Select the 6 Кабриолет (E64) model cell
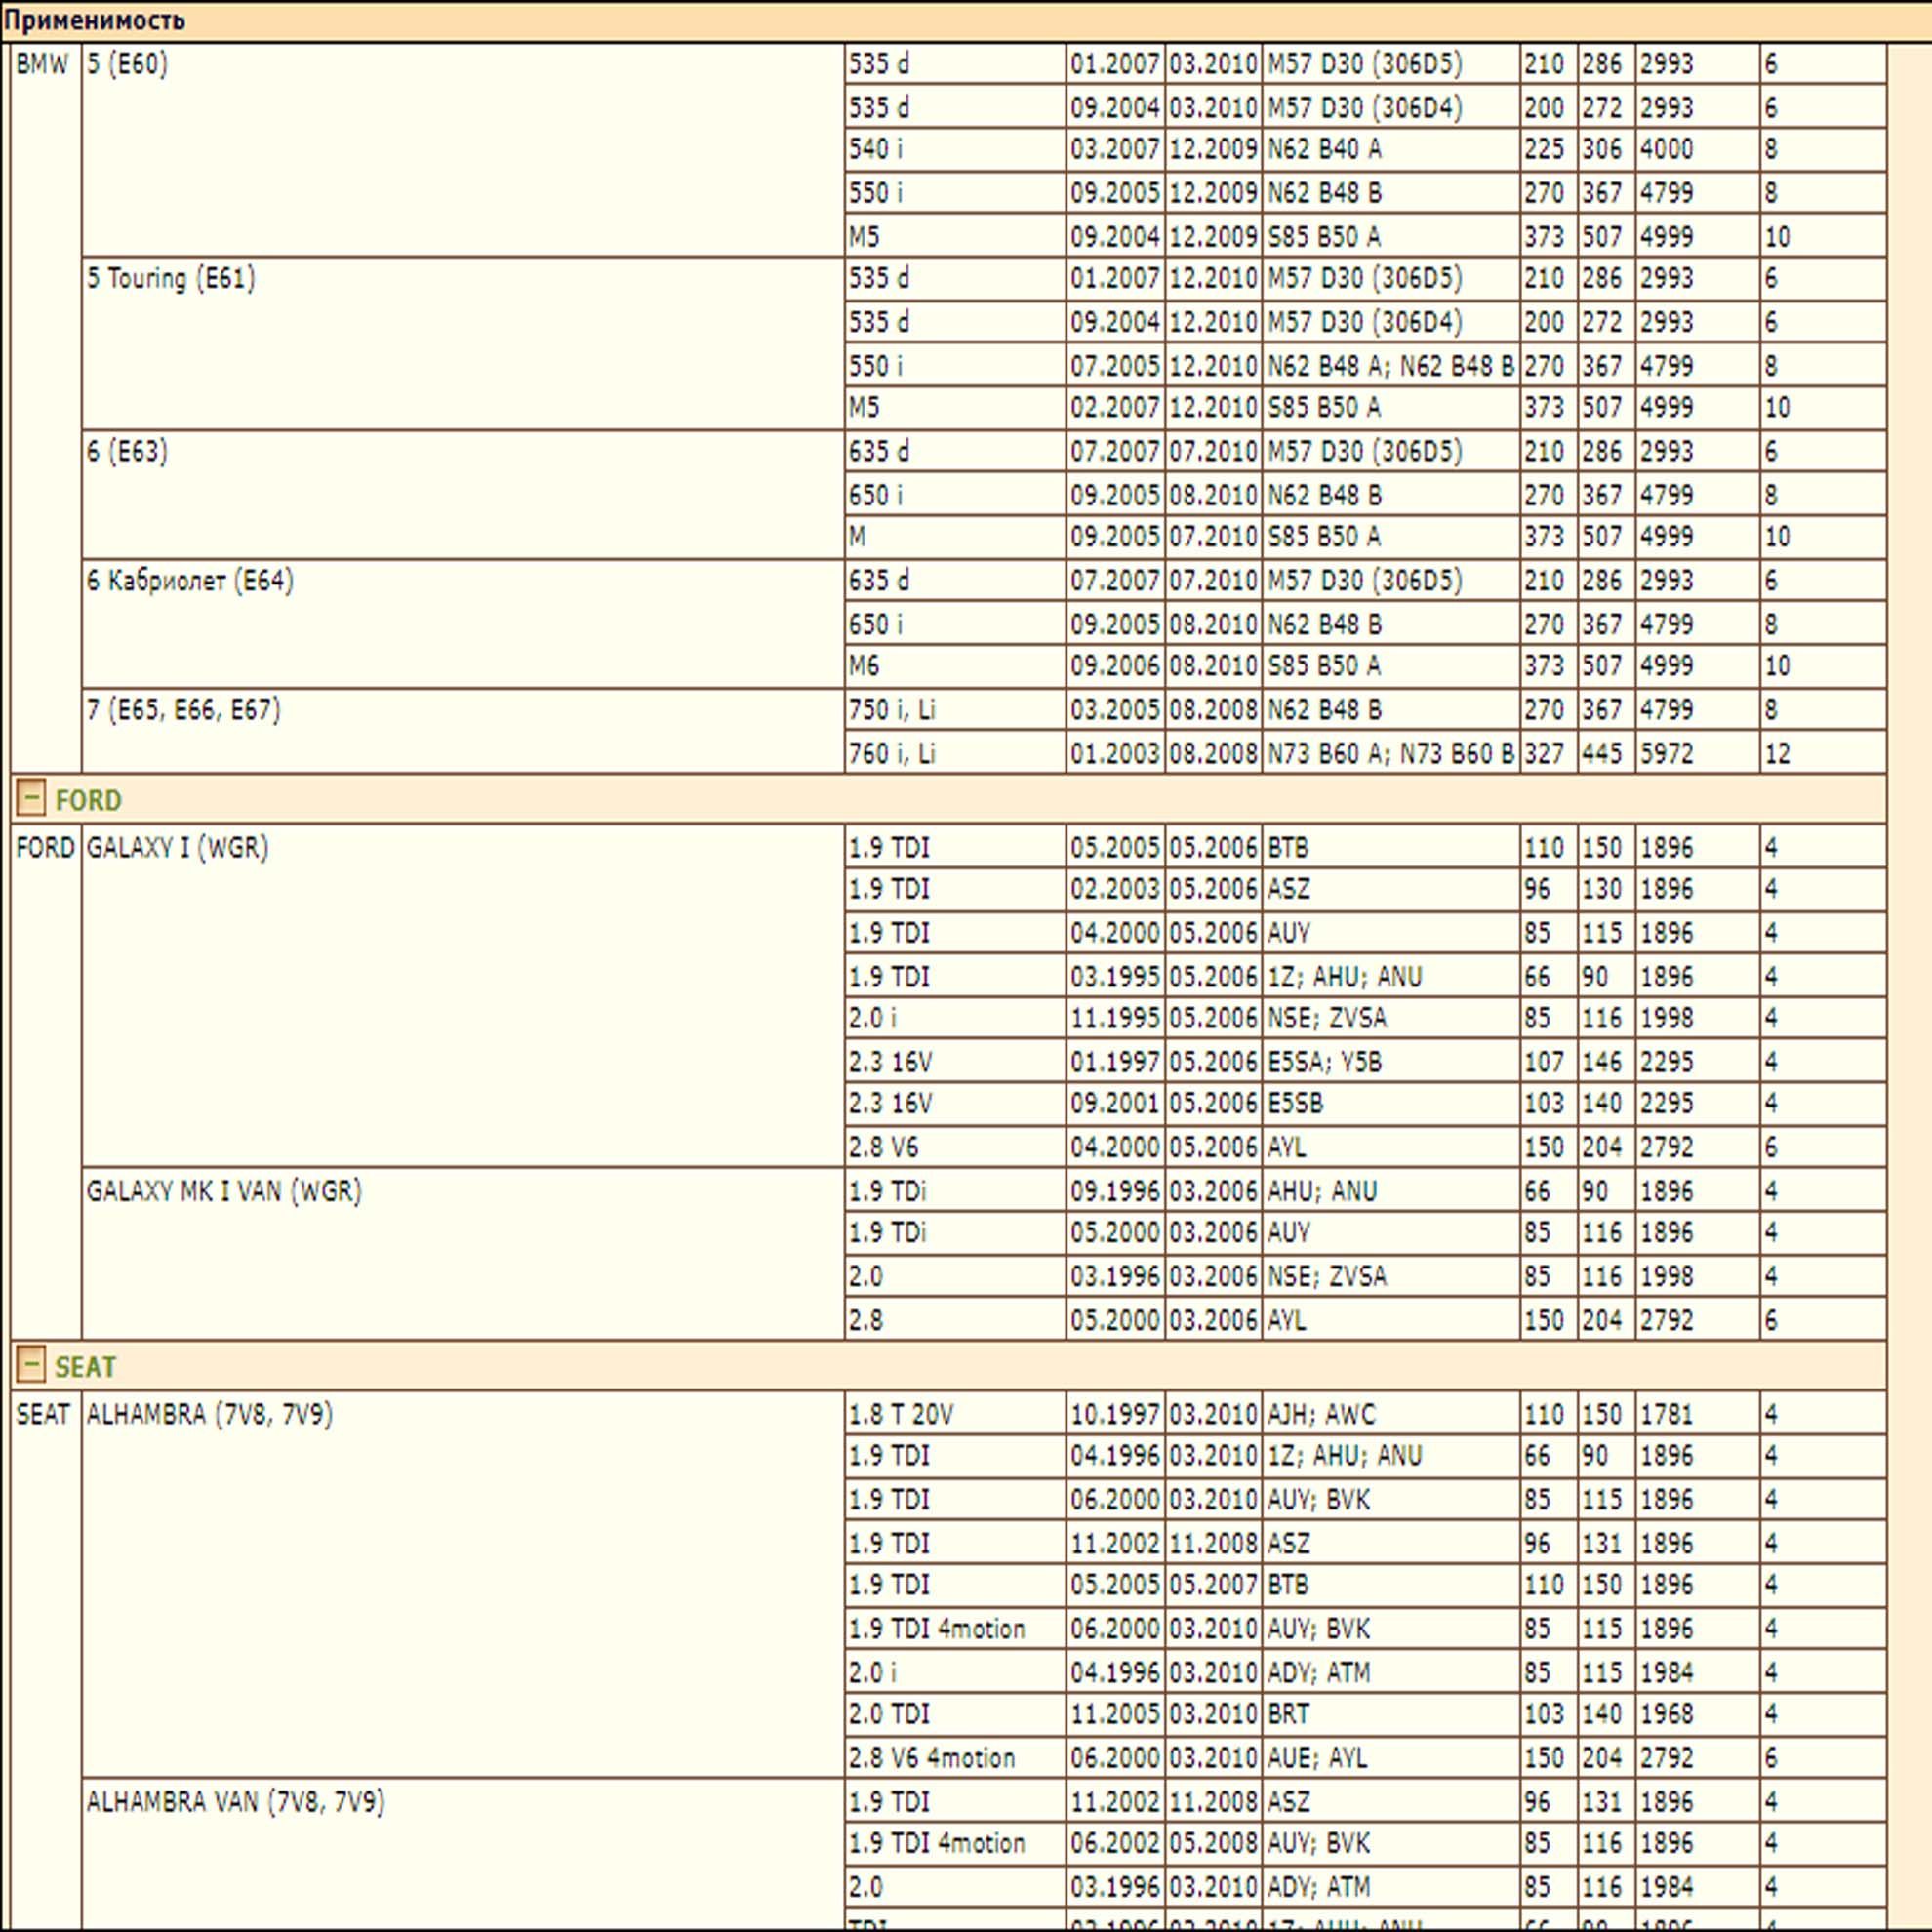Screen dimensions: 1932x1932 click(190, 580)
